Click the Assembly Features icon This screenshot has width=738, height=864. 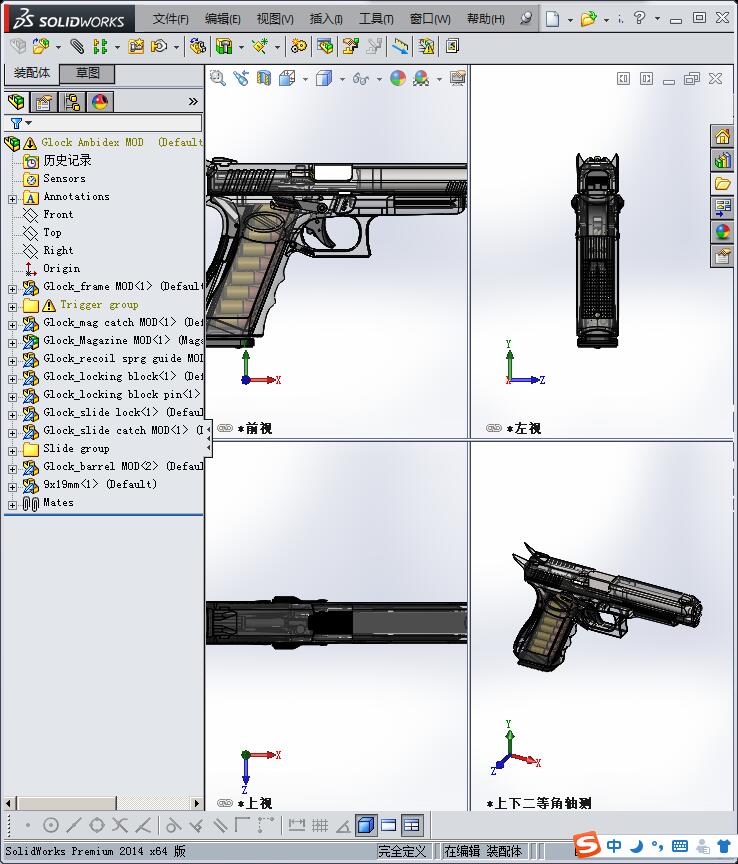point(224,46)
